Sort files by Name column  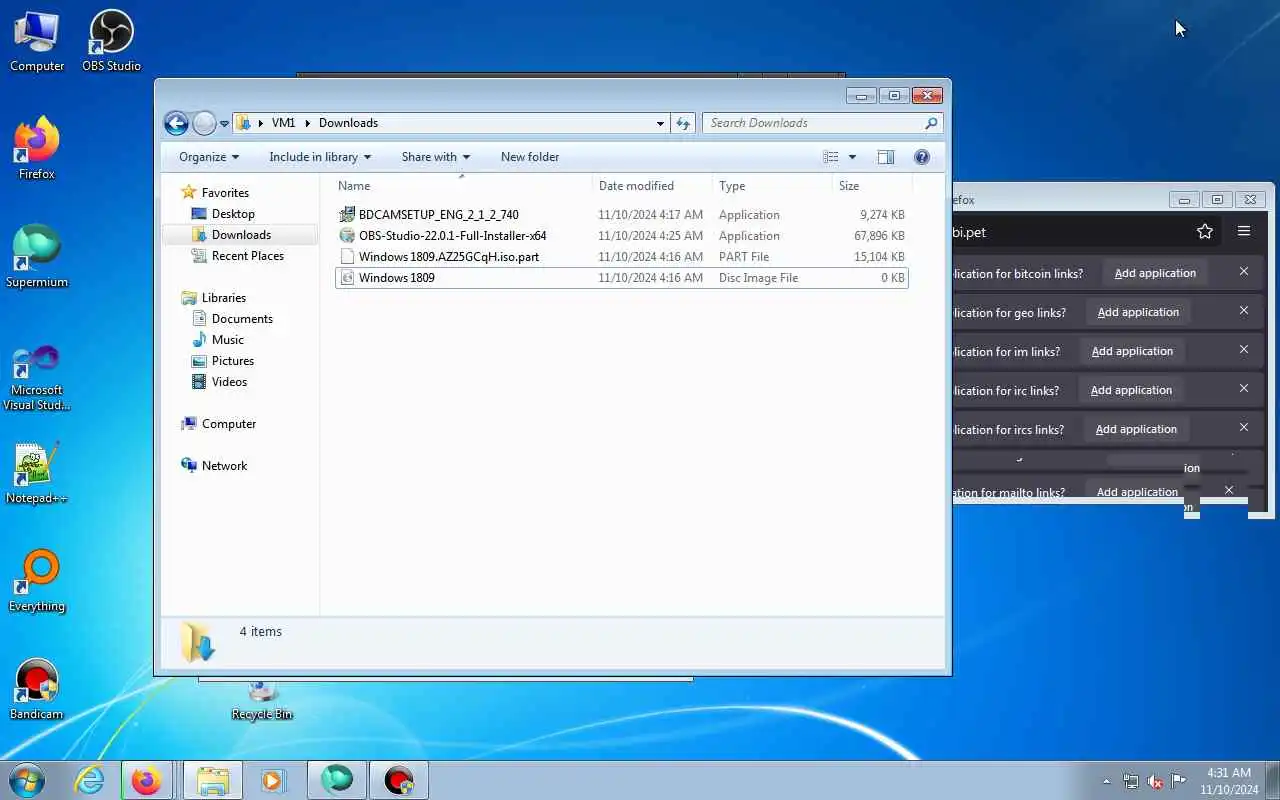coord(461,186)
